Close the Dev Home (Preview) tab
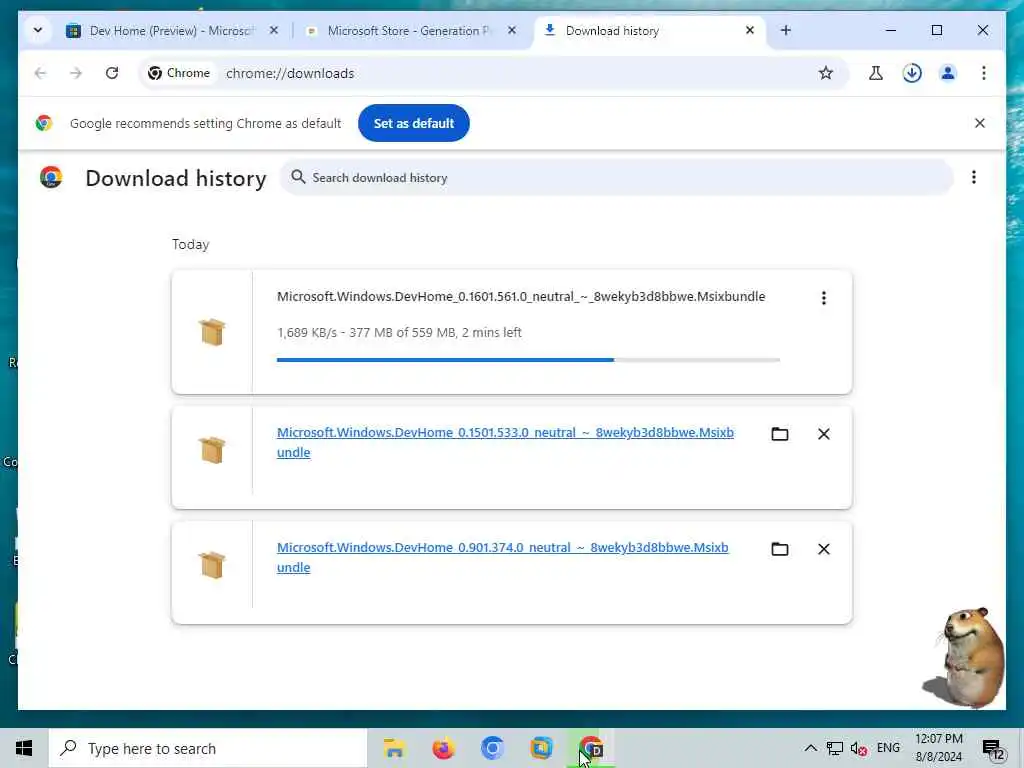 (x=274, y=30)
